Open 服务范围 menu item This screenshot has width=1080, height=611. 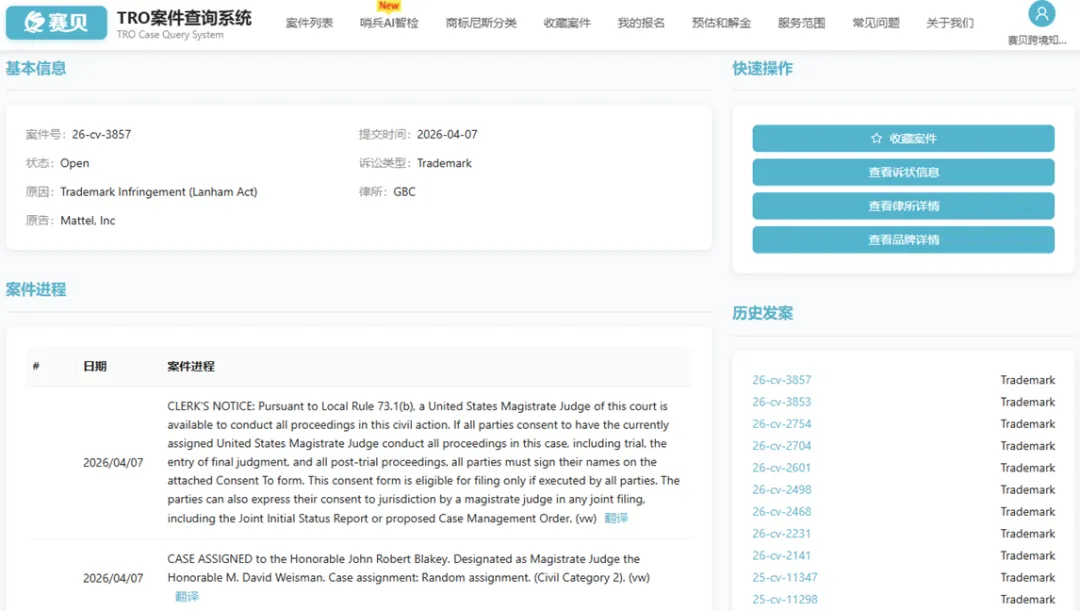(x=802, y=23)
